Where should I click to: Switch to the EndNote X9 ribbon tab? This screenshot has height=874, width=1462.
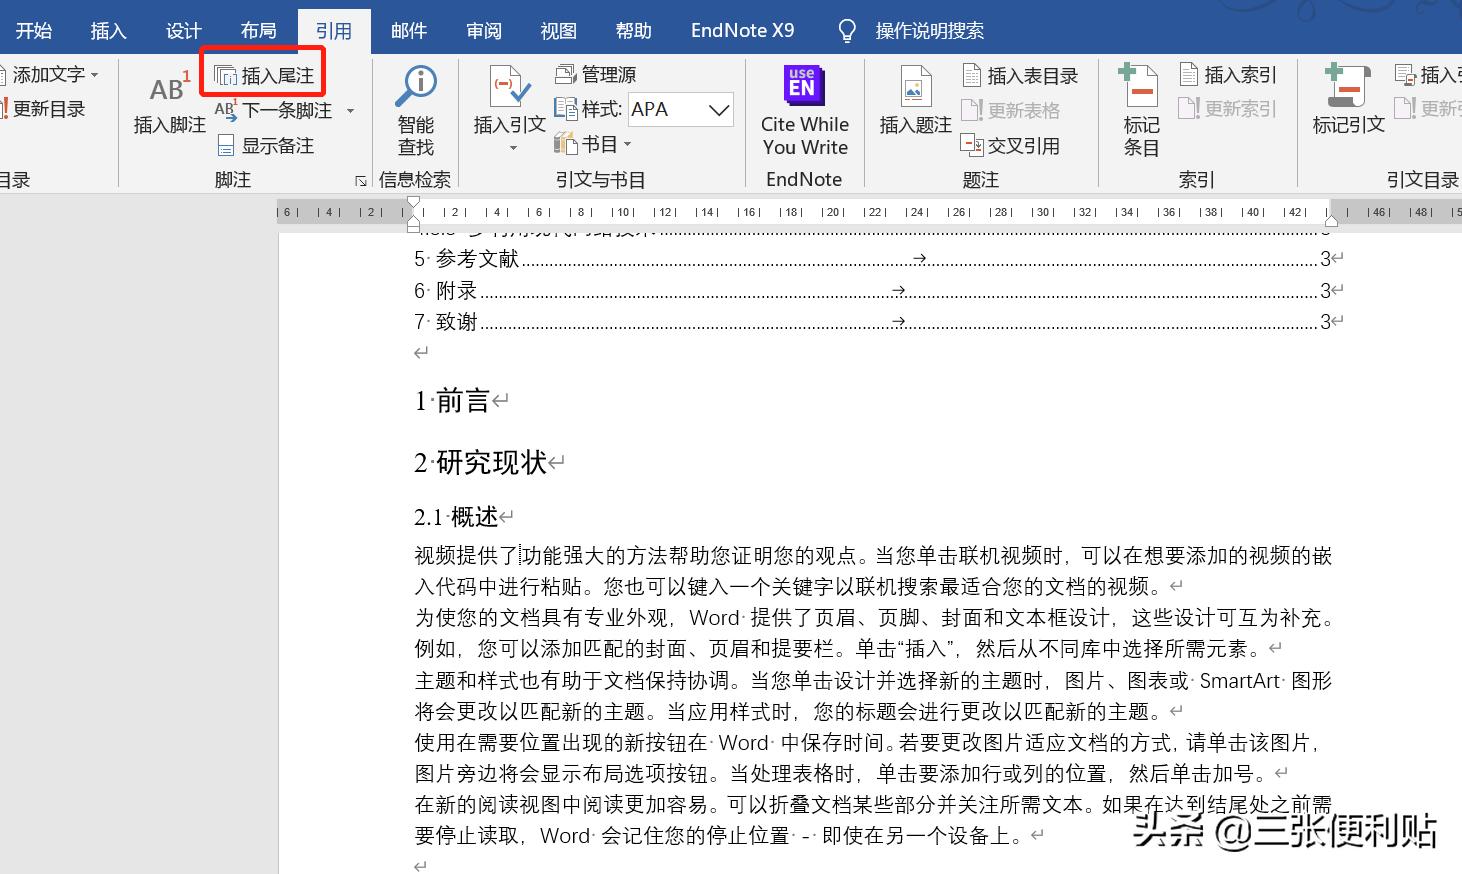[742, 29]
